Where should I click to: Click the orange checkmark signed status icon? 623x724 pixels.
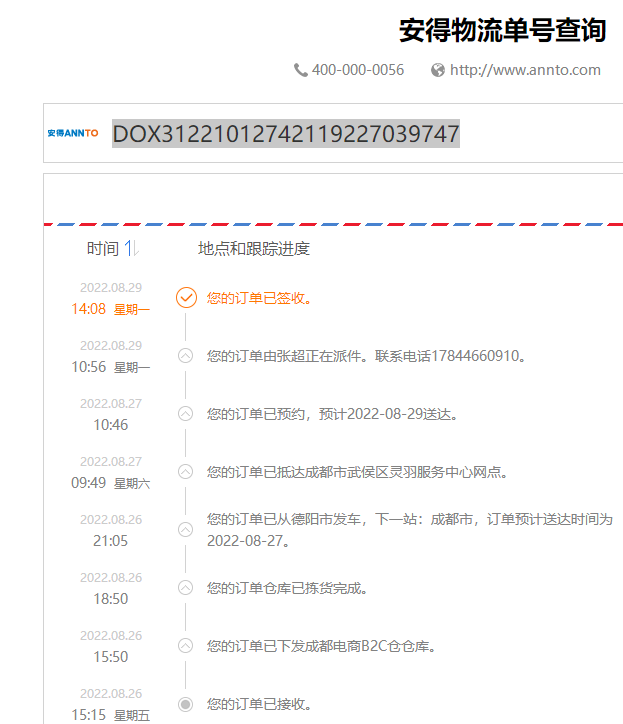[186, 297]
